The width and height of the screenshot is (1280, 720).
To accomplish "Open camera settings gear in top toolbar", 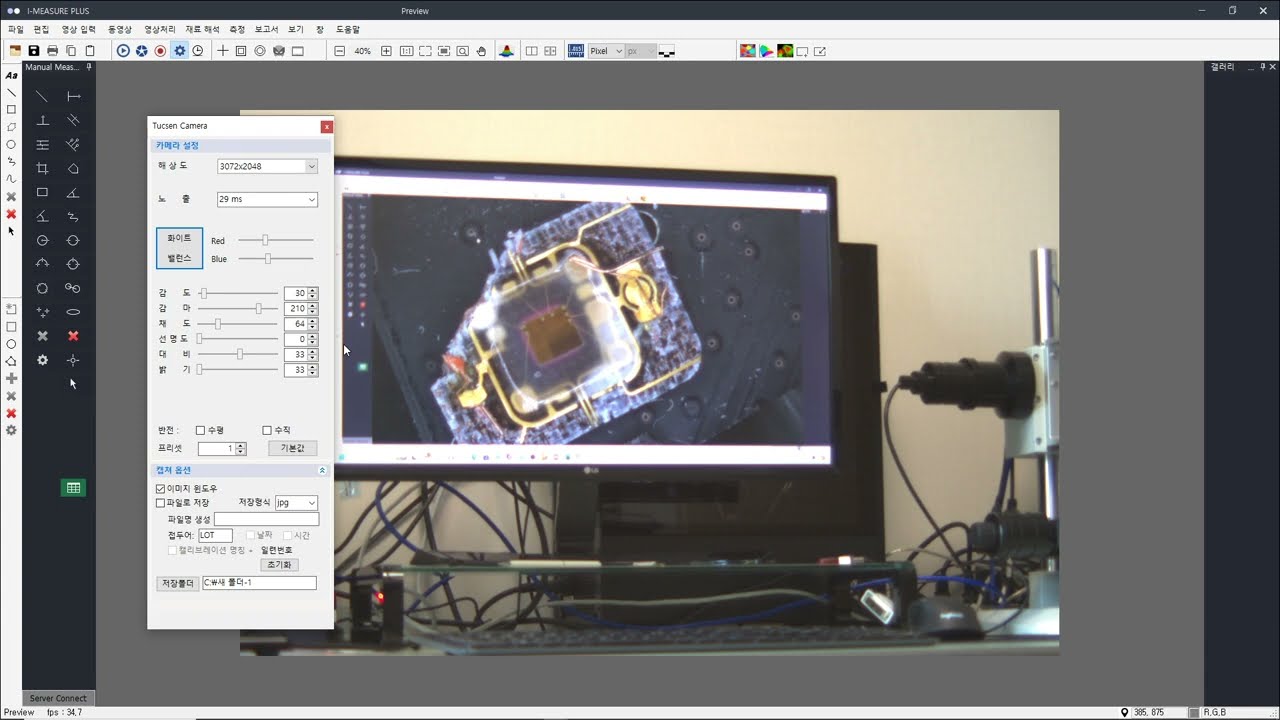I will coord(179,51).
